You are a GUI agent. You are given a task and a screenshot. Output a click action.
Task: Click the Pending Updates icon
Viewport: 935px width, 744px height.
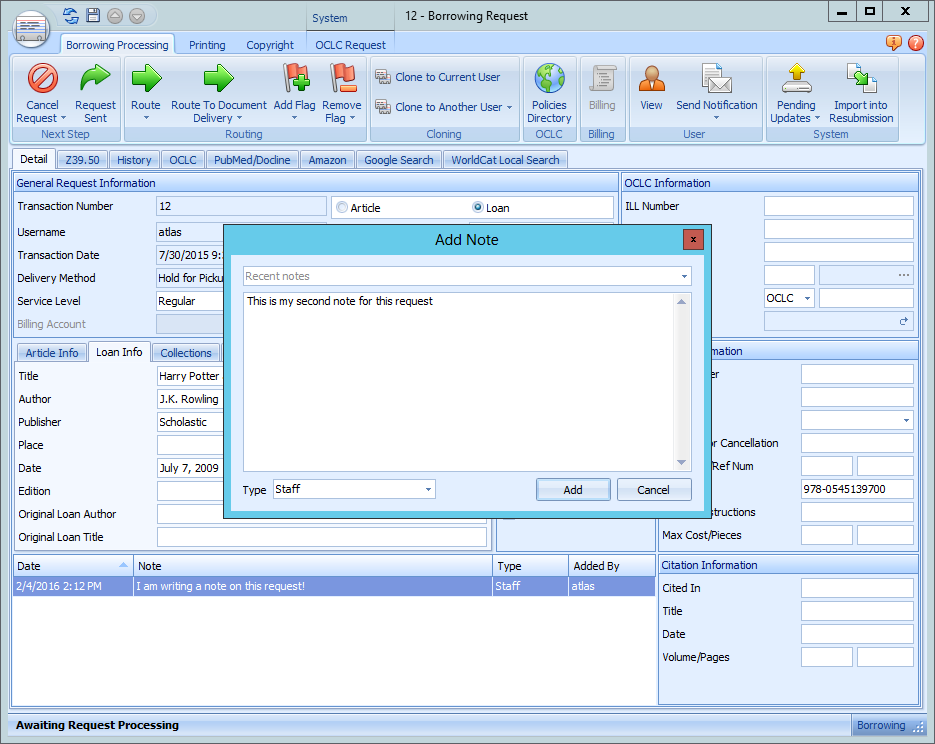(796, 79)
